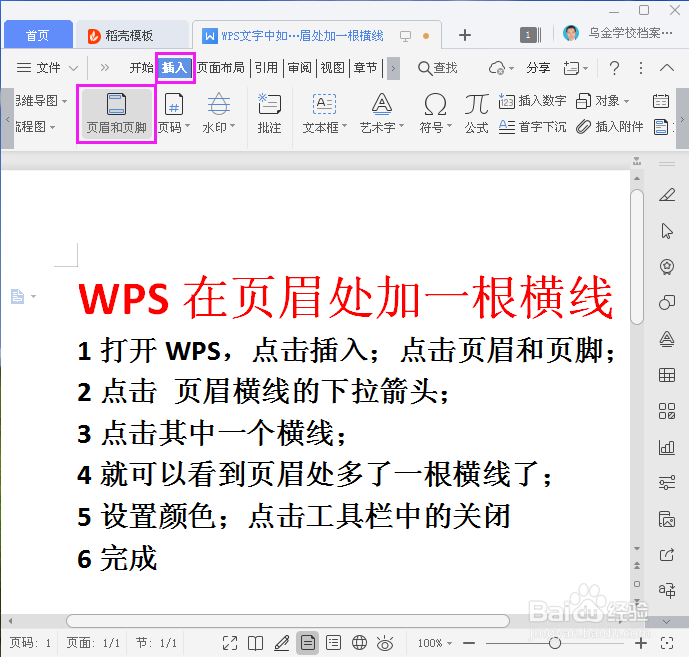This screenshot has height=657, width=689.
Task: Open the settings sliders icon in sidebar
Action: point(667,483)
